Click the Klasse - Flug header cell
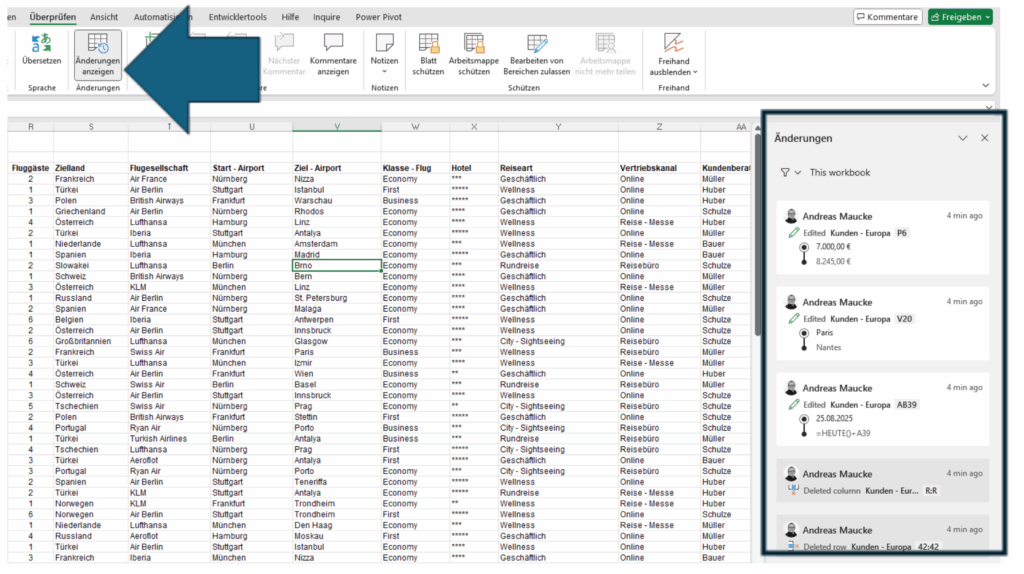 [415, 168]
